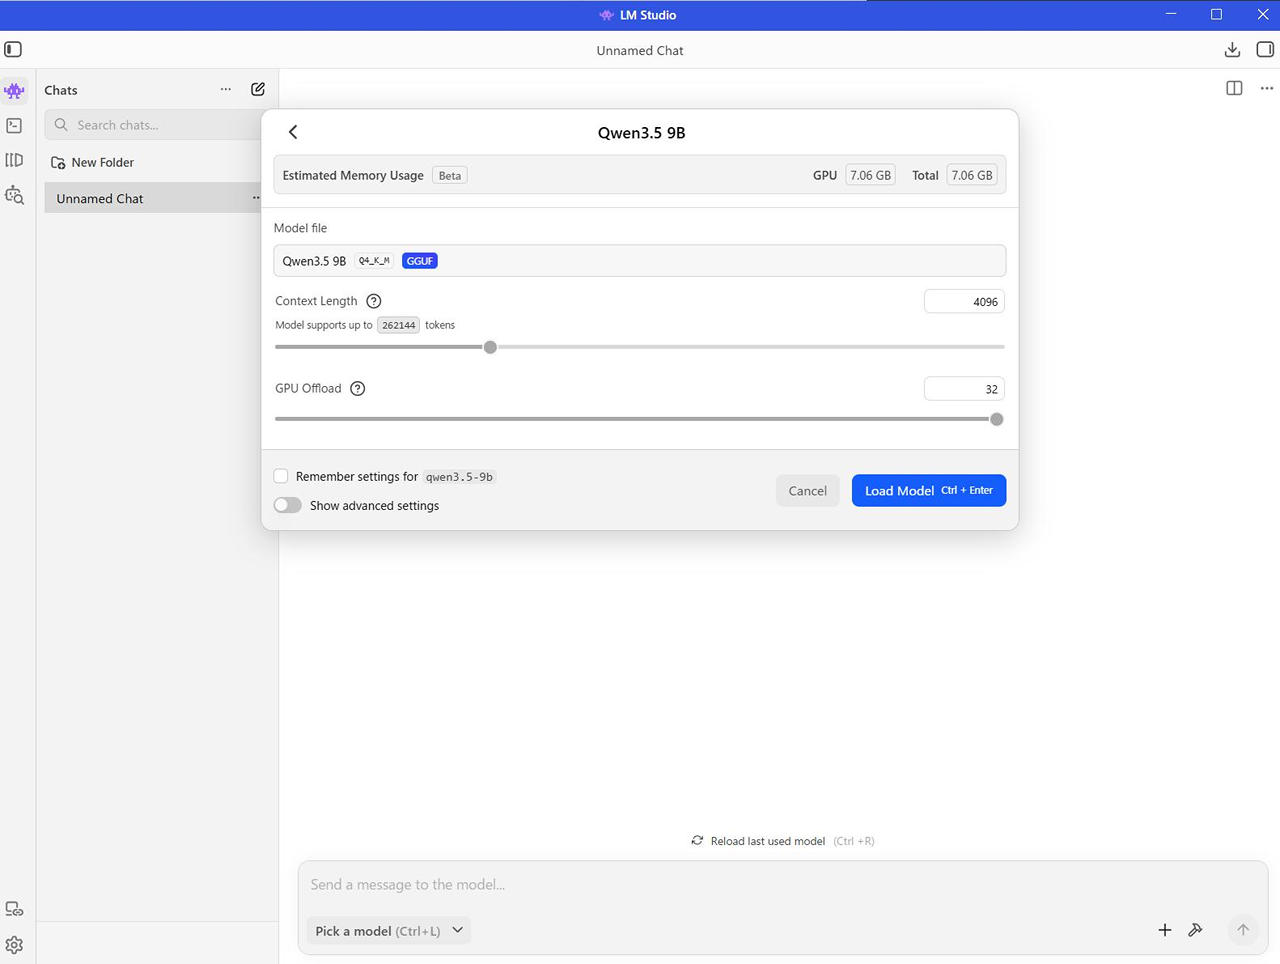Click the blue Load Model button
The image size is (1280, 964).
tap(928, 491)
